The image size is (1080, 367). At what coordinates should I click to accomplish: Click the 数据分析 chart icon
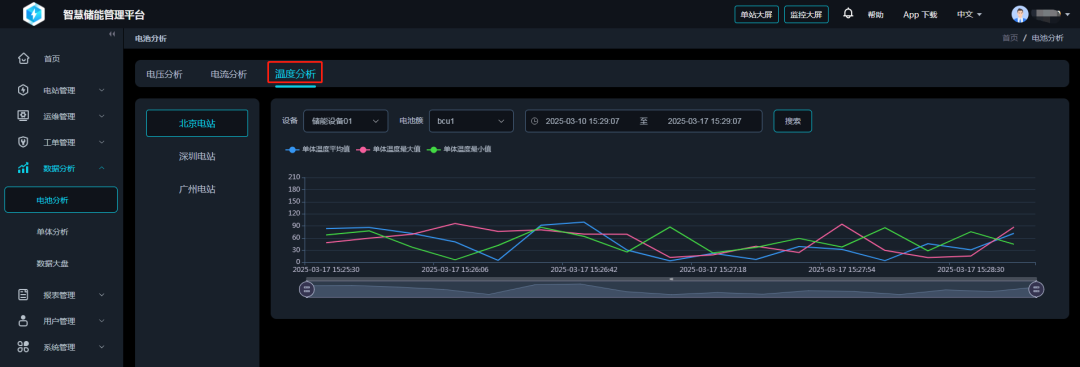pos(23,168)
